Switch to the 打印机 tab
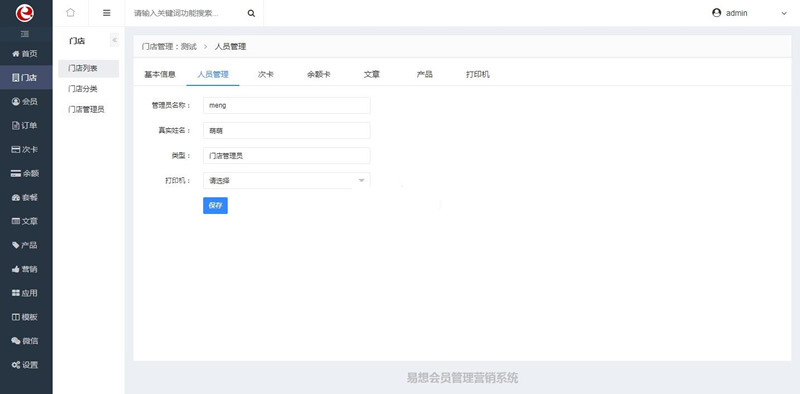This screenshot has height=394, width=800. pos(478,75)
